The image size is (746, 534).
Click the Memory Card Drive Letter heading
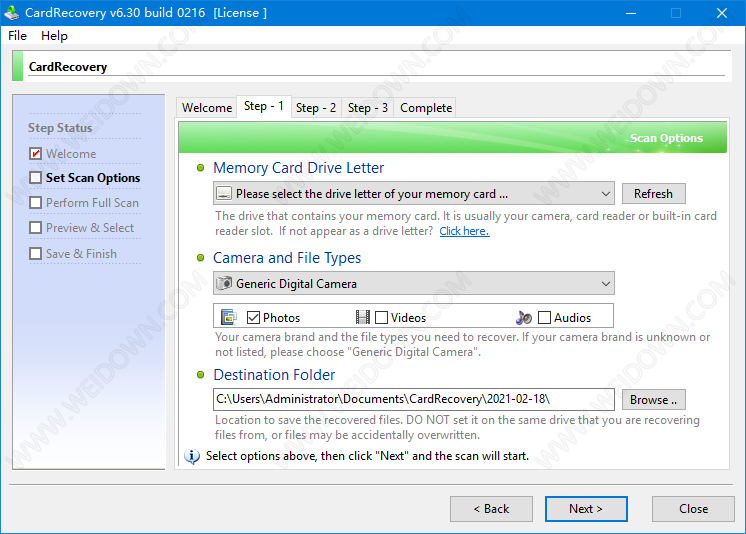tap(298, 168)
